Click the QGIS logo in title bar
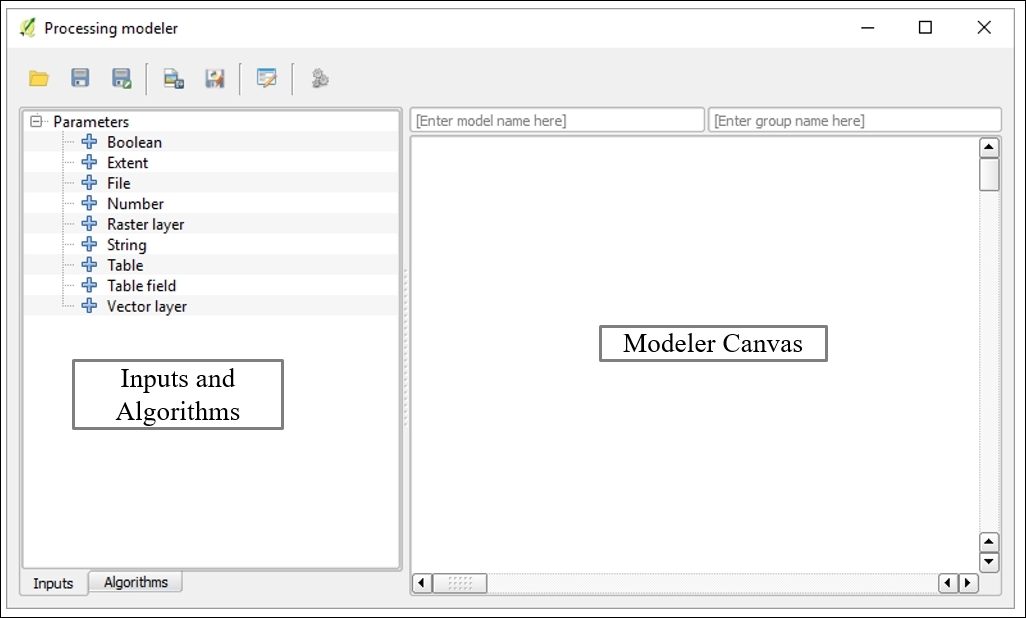This screenshot has width=1026, height=618. click(27, 28)
